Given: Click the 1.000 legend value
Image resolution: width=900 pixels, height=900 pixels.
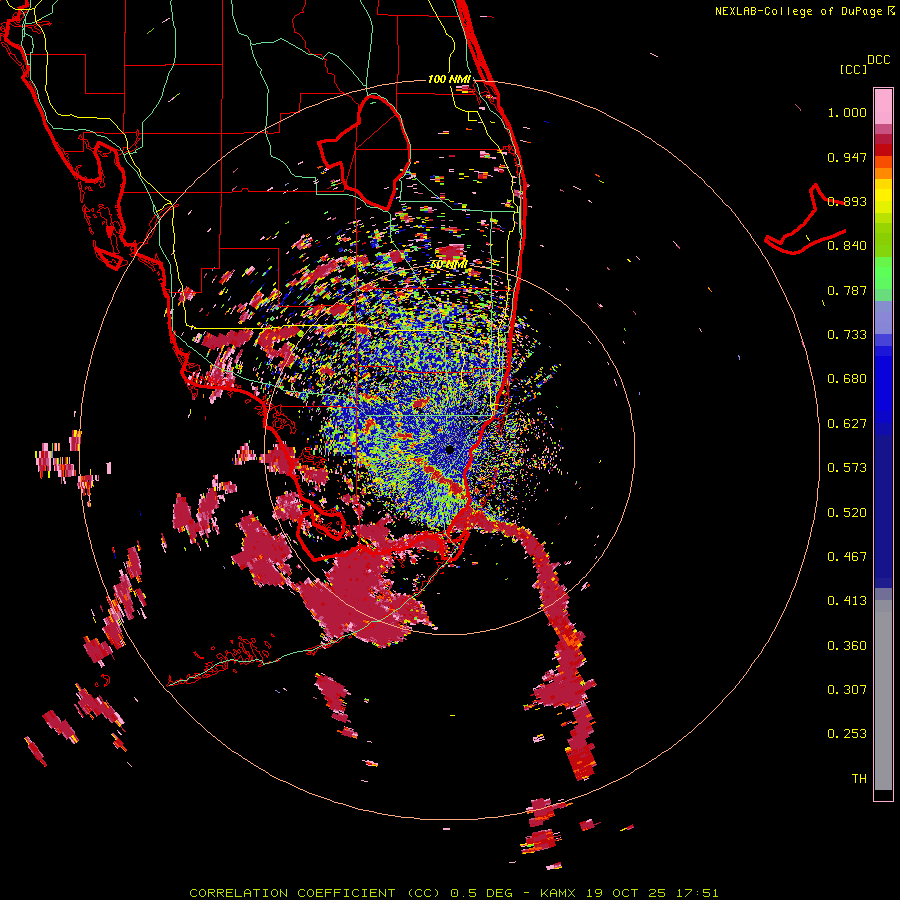Looking at the screenshot, I should click(847, 112).
